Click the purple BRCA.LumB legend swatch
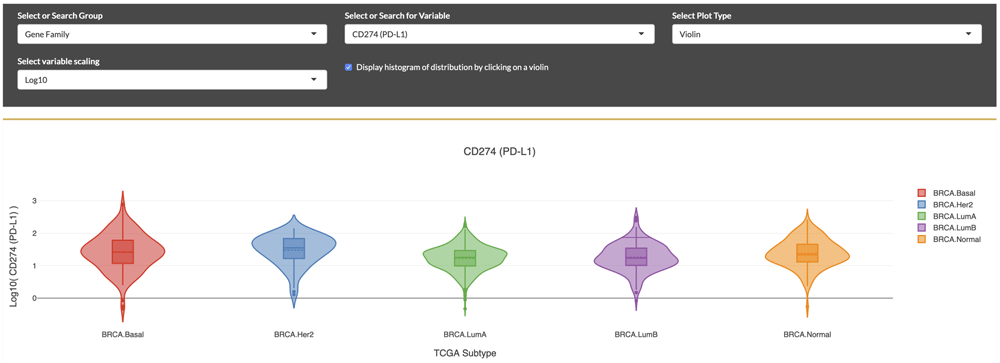Image resolution: width=1000 pixels, height=363 pixels. [921, 228]
